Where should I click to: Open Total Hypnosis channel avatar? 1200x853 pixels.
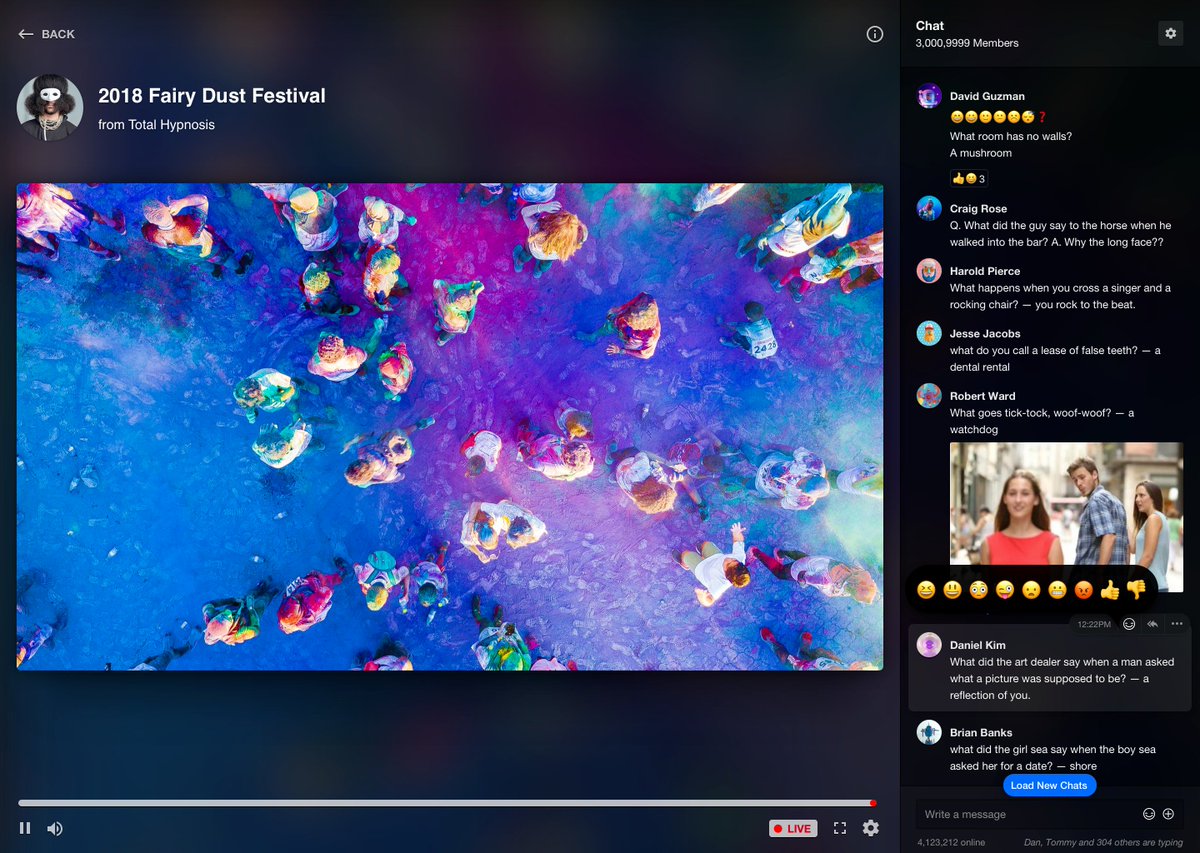pos(50,107)
